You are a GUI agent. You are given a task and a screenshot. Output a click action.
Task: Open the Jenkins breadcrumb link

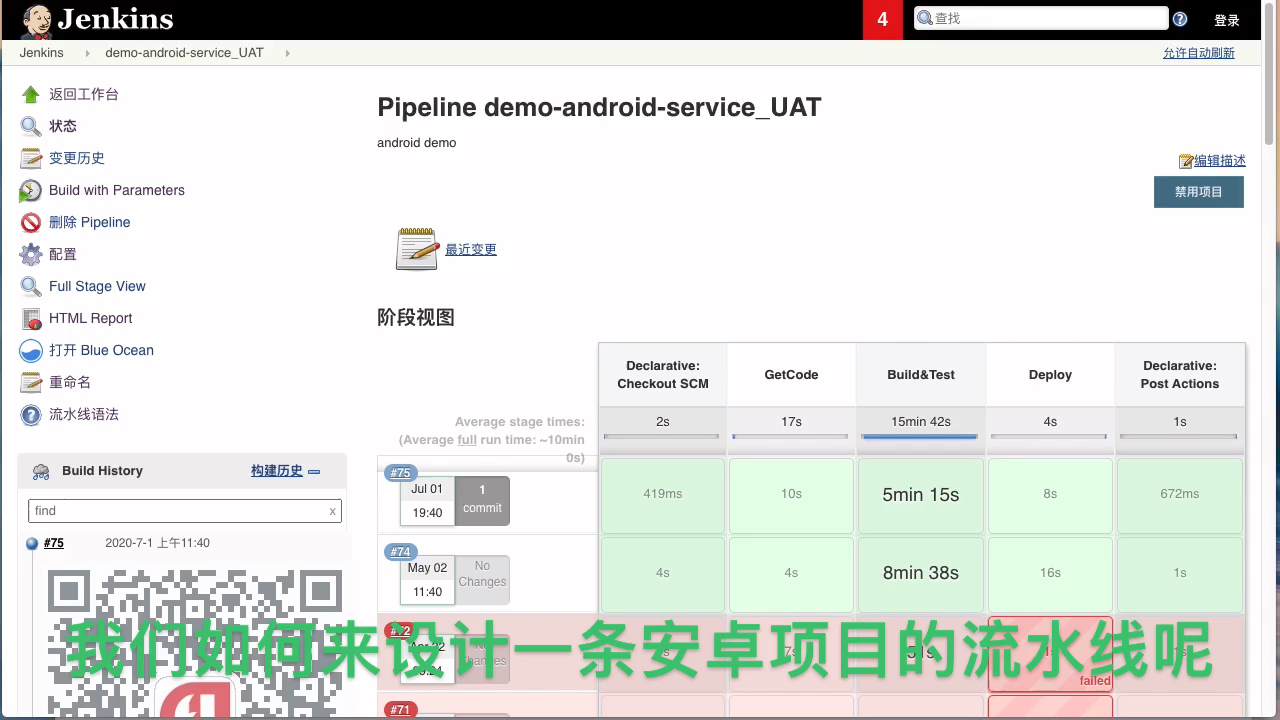41,53
